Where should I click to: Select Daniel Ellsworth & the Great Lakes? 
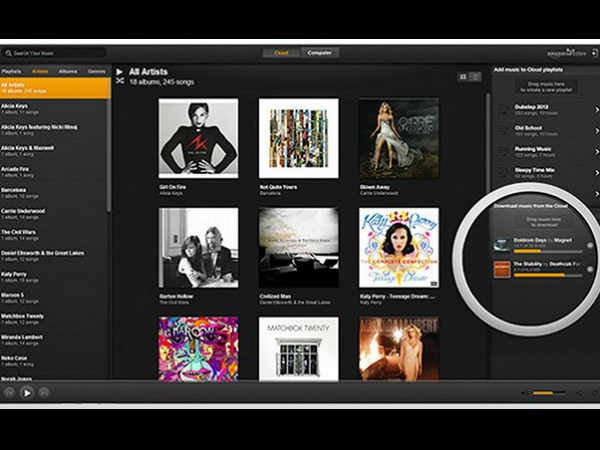[x=55, y=256]
